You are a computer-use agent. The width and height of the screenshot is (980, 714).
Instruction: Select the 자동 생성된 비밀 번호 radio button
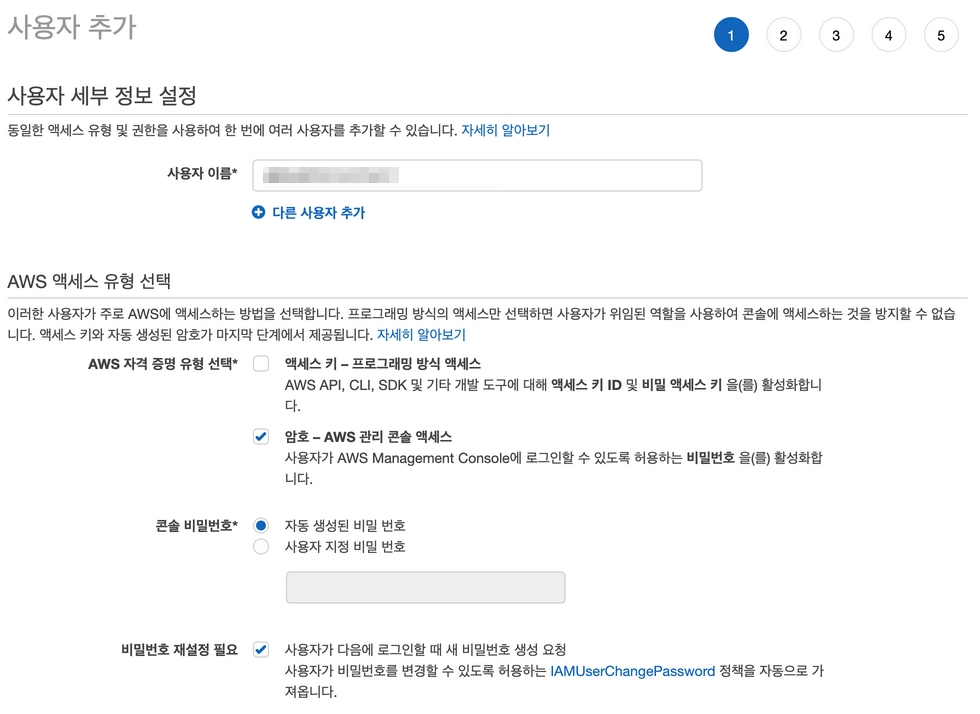tap(261, 525)
